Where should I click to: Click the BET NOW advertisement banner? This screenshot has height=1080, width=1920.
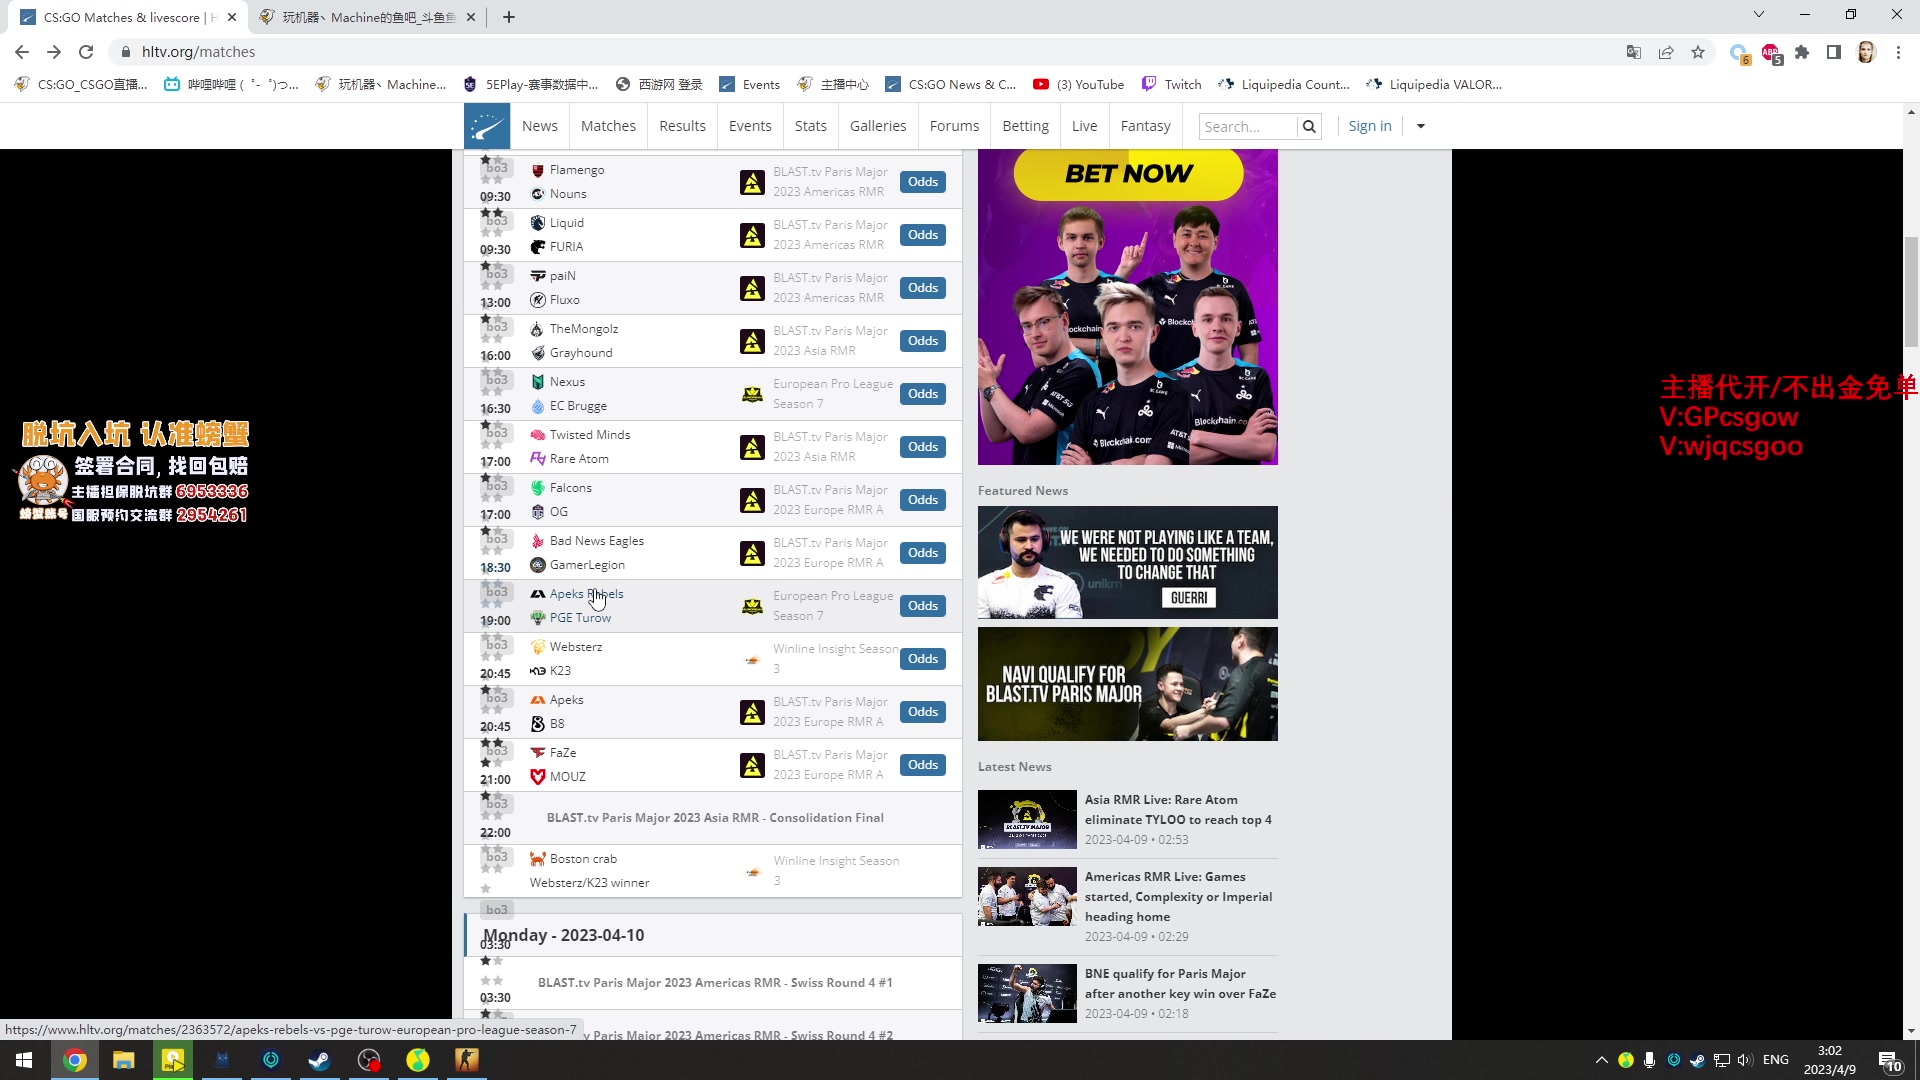1127,307
